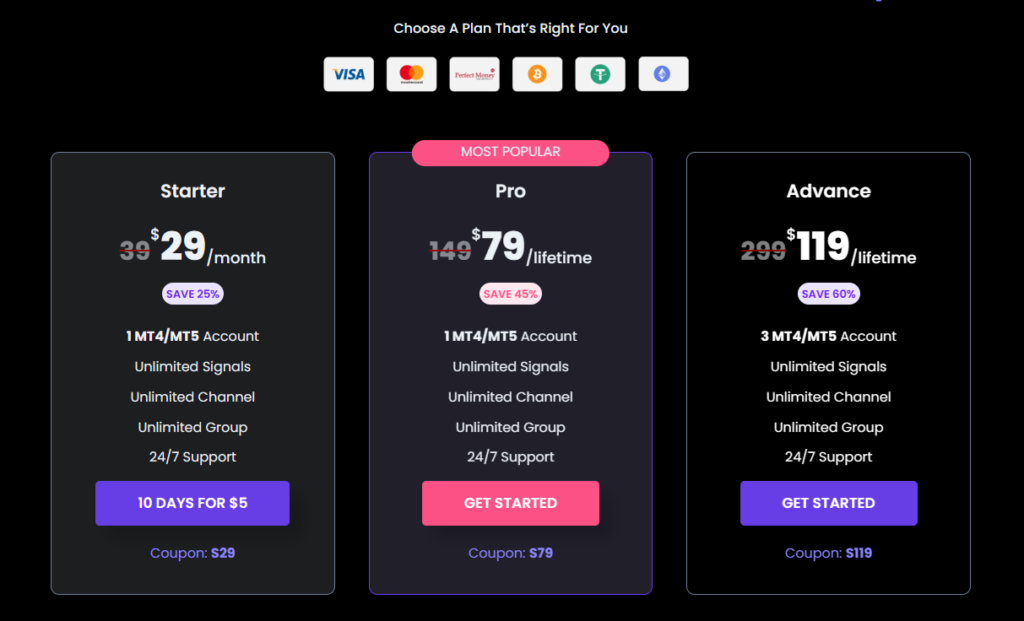Click the 3 MT4/MT5 Account feature text

(828, 336)
